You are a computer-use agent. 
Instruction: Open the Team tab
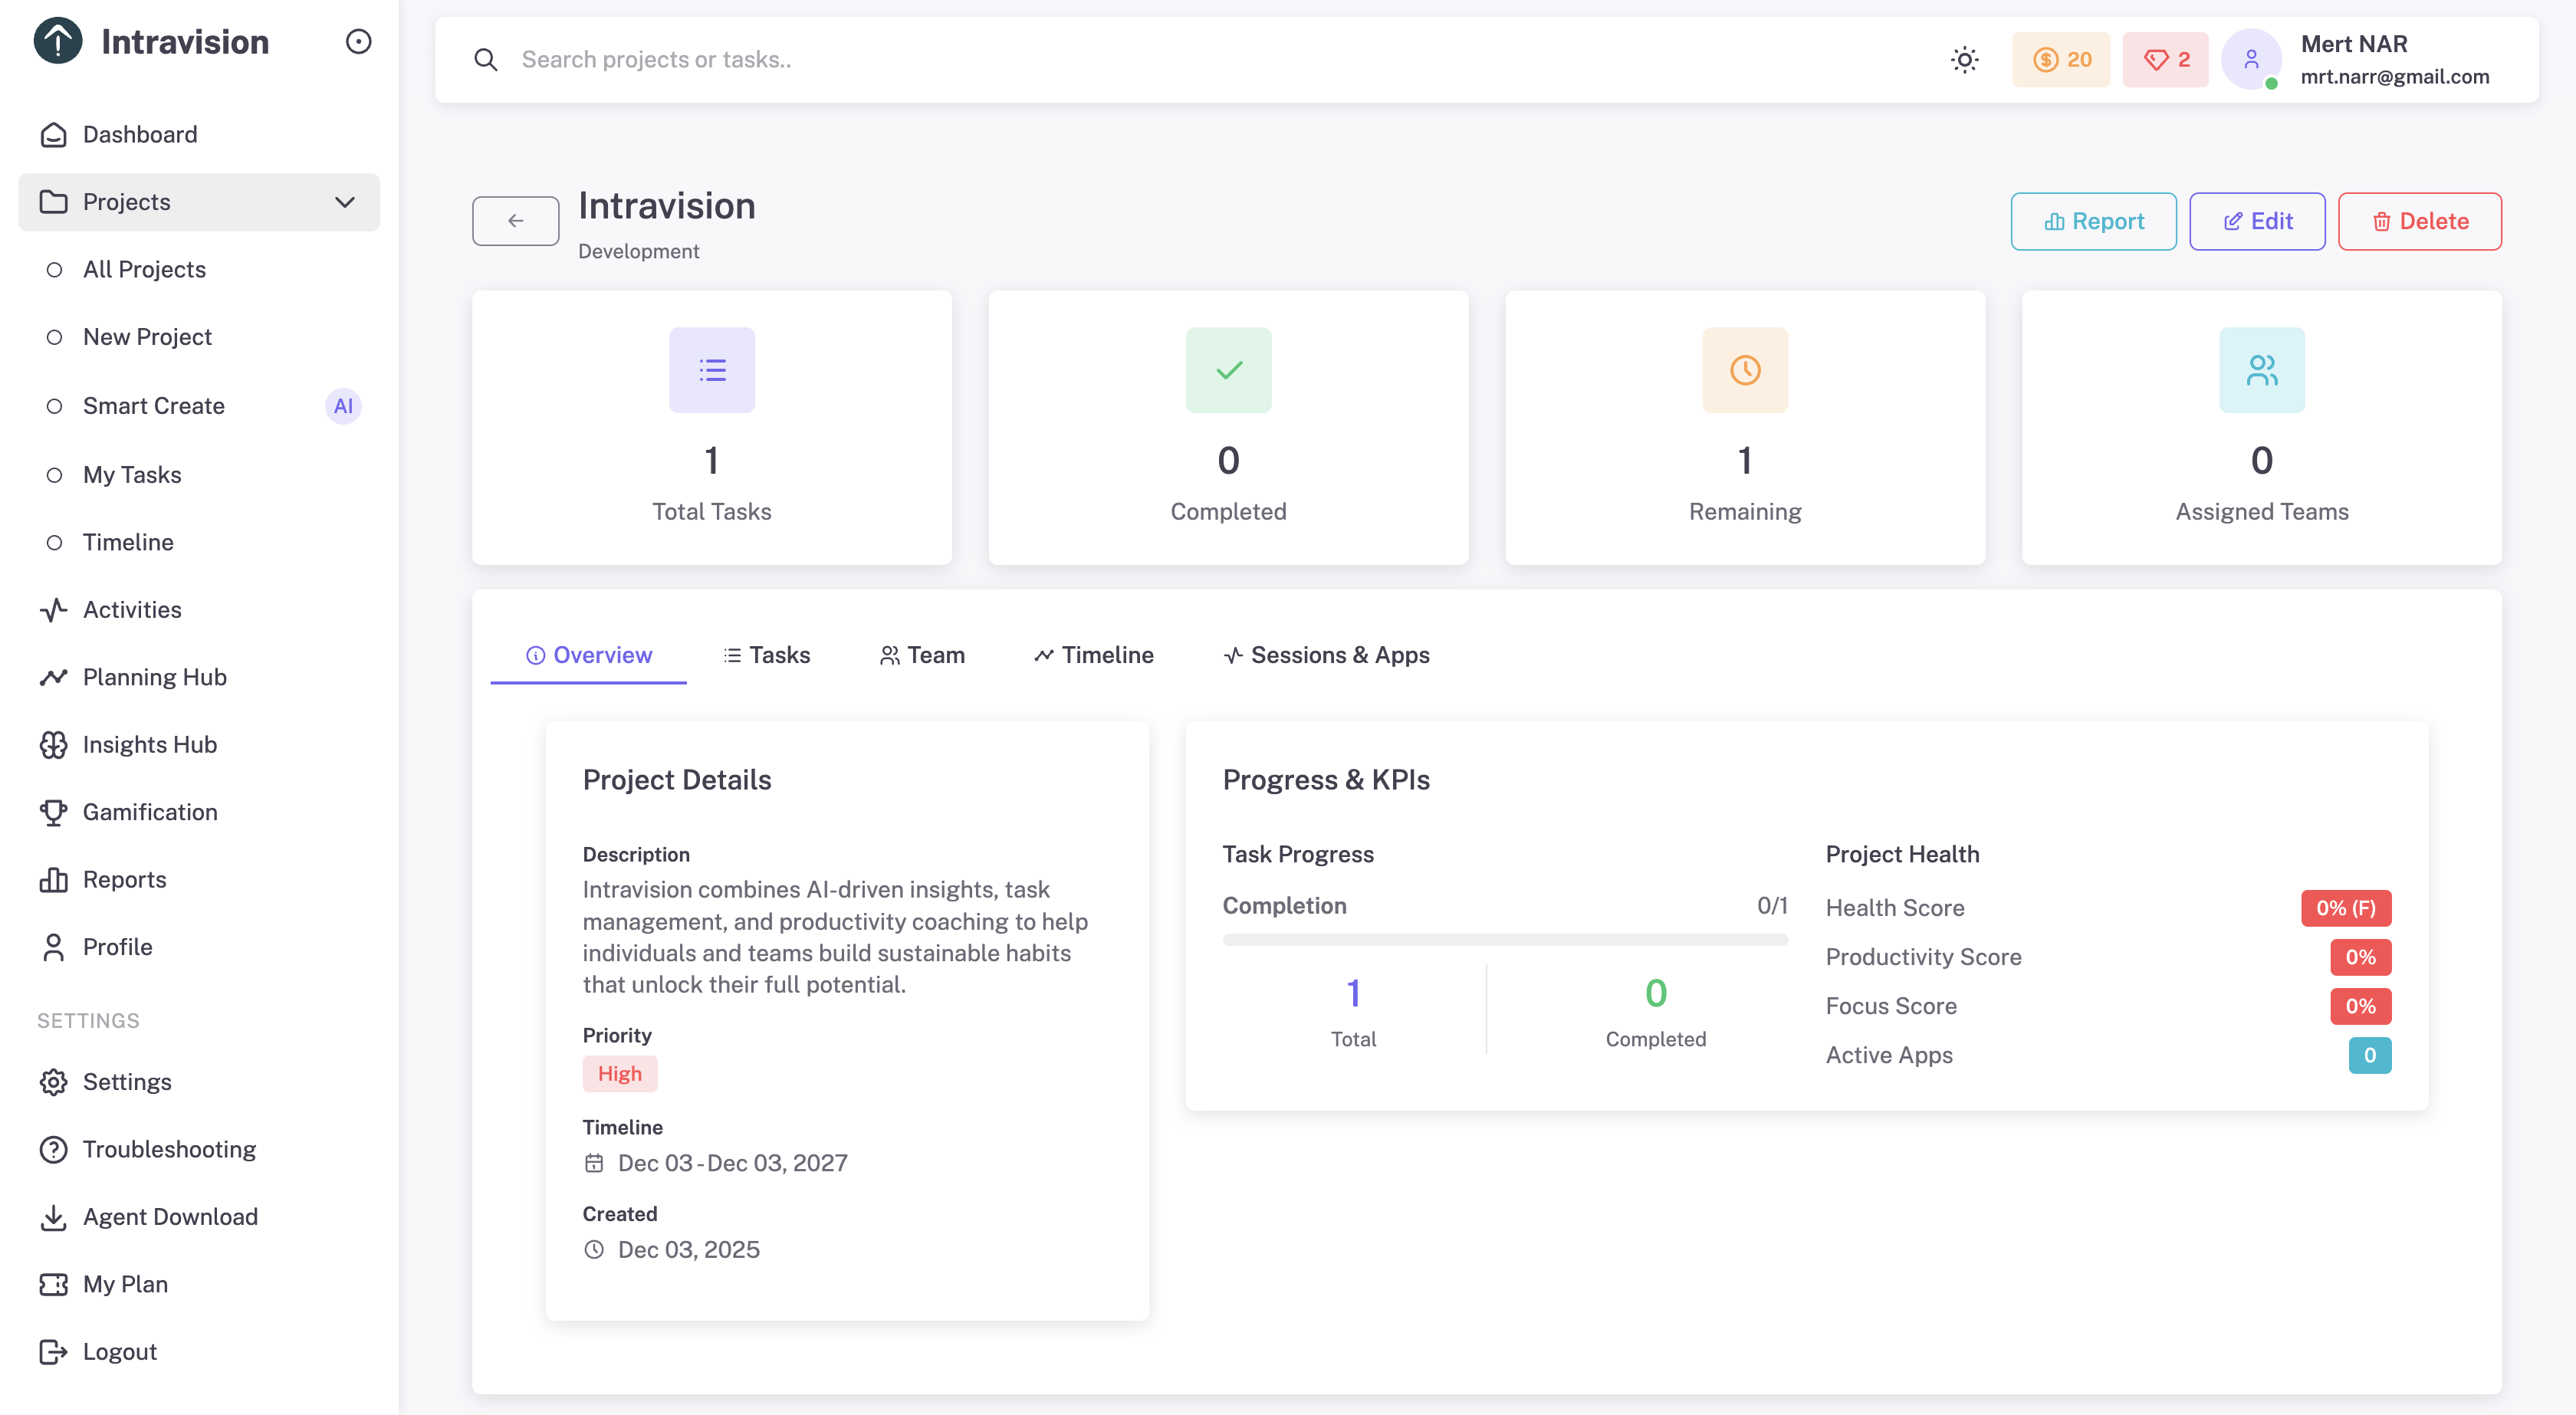pyautogui.click(x=922, y=655)
